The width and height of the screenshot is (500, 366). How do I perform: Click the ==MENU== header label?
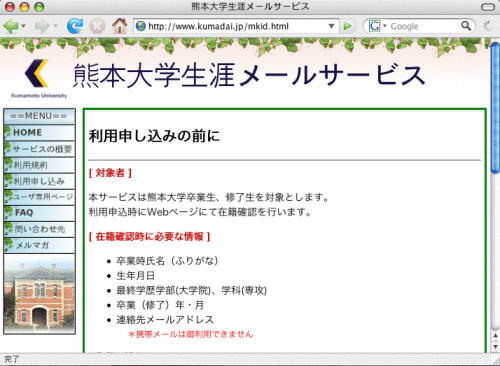39,116
